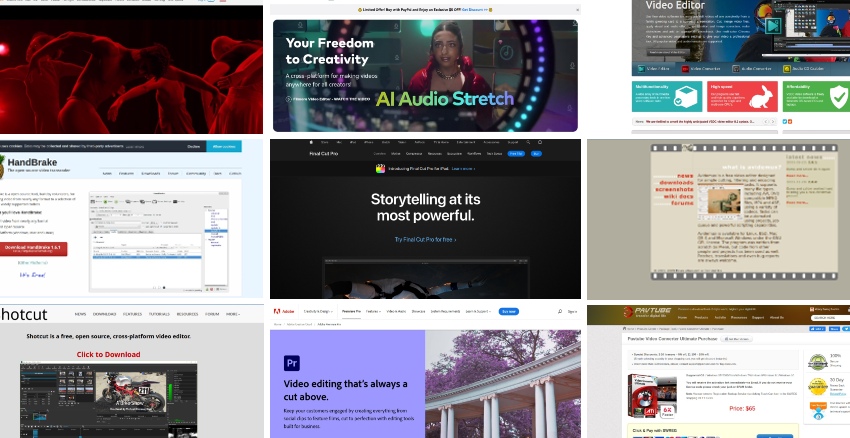Click Allow cookies on HandBrake page
The width and height of the screenshot is (850, 438).
224,146
